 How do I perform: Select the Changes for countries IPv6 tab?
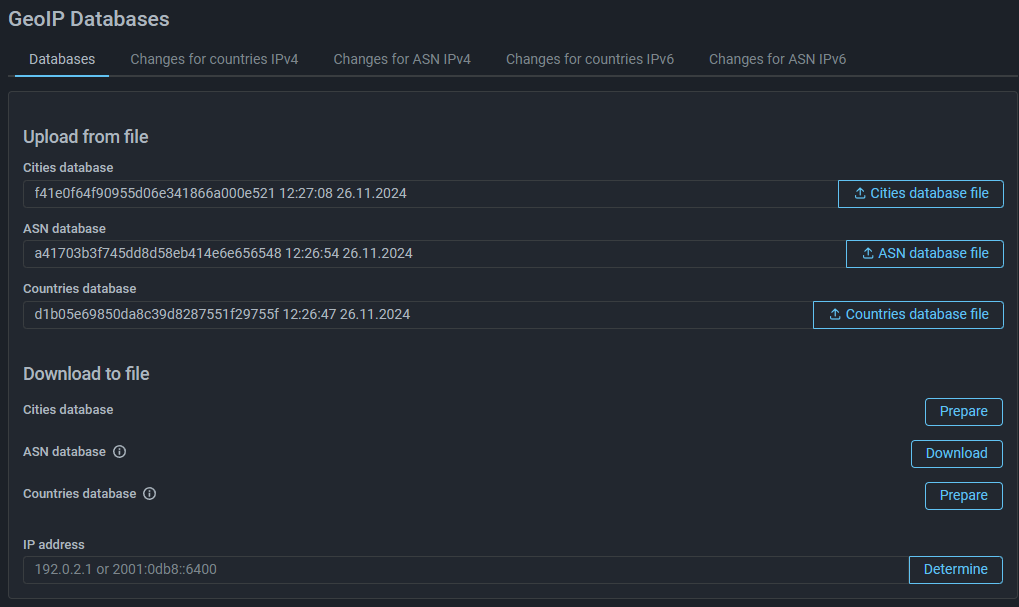click(x=590, y=59)
